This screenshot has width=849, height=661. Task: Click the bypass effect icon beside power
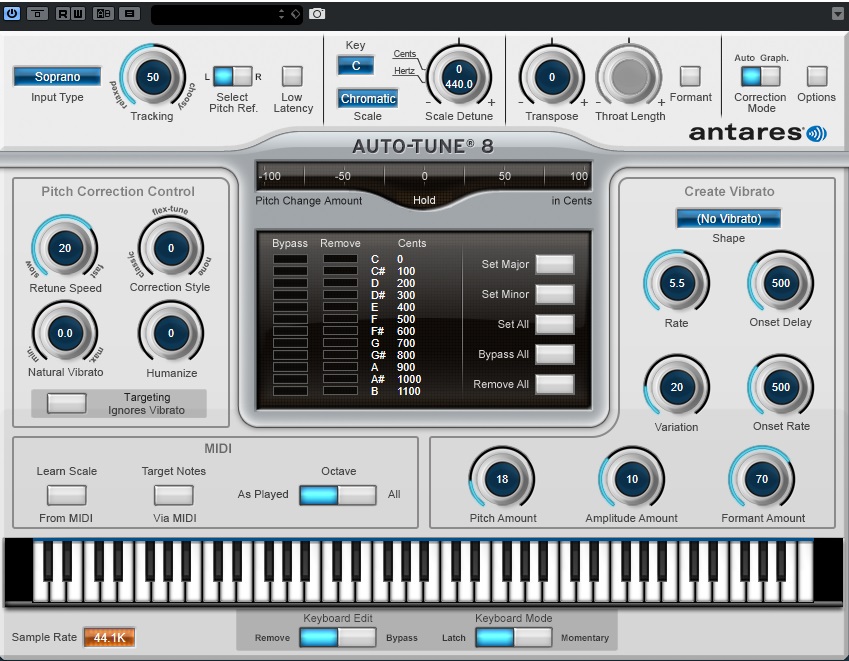click(x=37, y=13)
